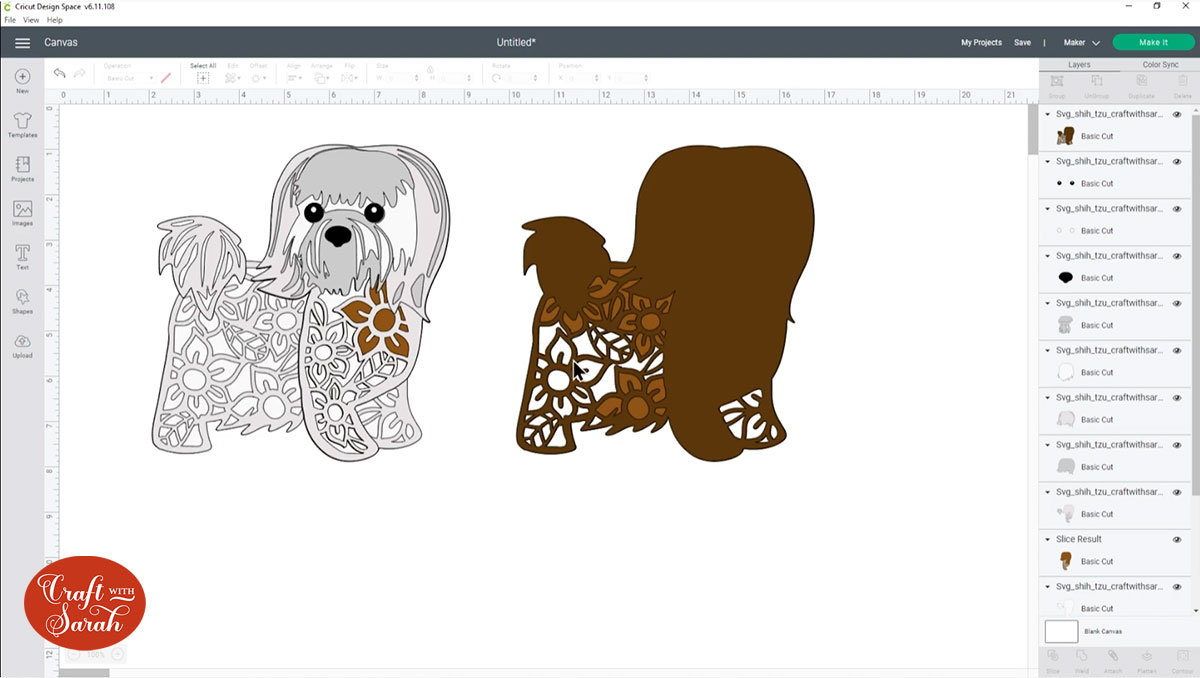Screen dimensions: 1200x678
Task: Open My Projects
Action: pyautogui.click(x=981, y=43)
